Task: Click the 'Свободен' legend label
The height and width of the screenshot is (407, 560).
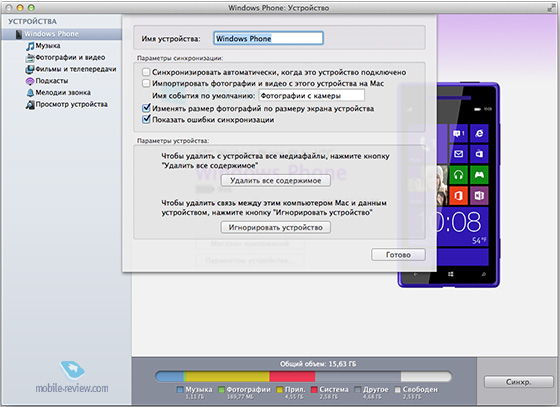Action: pyautogui.click(x=420, y=390)
